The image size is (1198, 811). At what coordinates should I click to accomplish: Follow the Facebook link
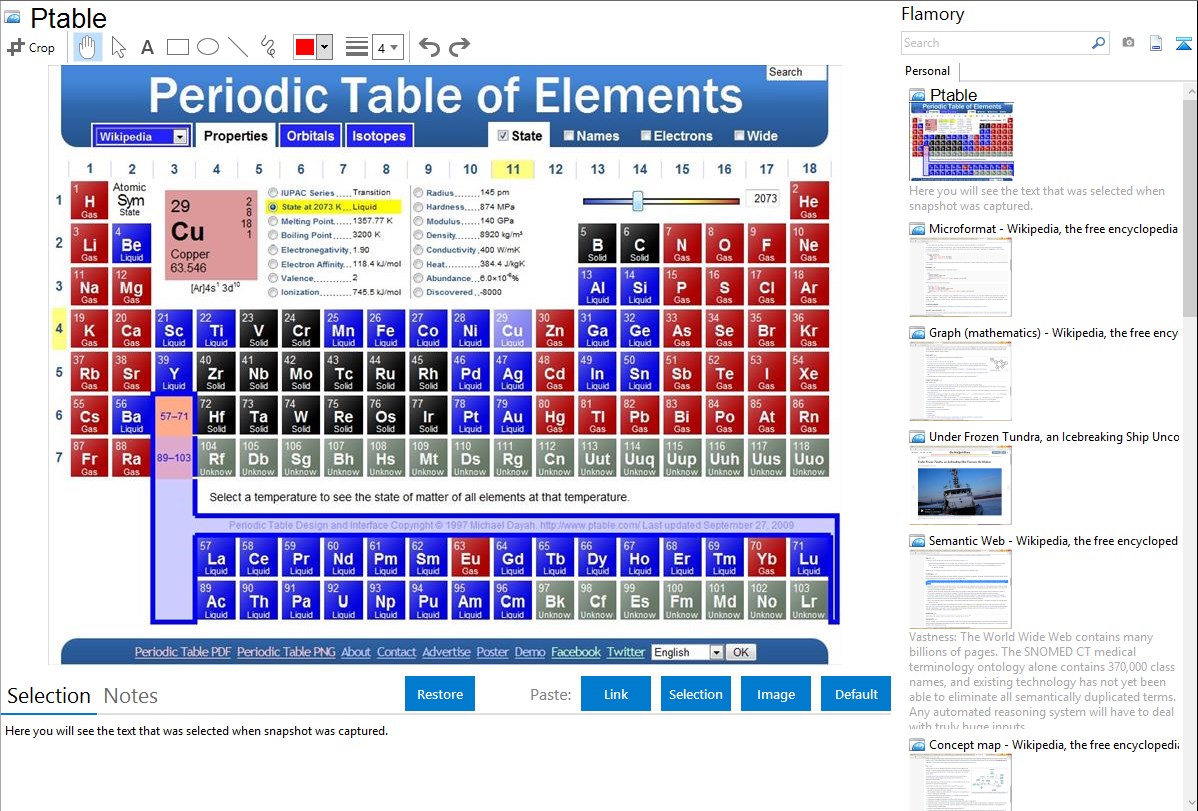[x=576, y=652]
